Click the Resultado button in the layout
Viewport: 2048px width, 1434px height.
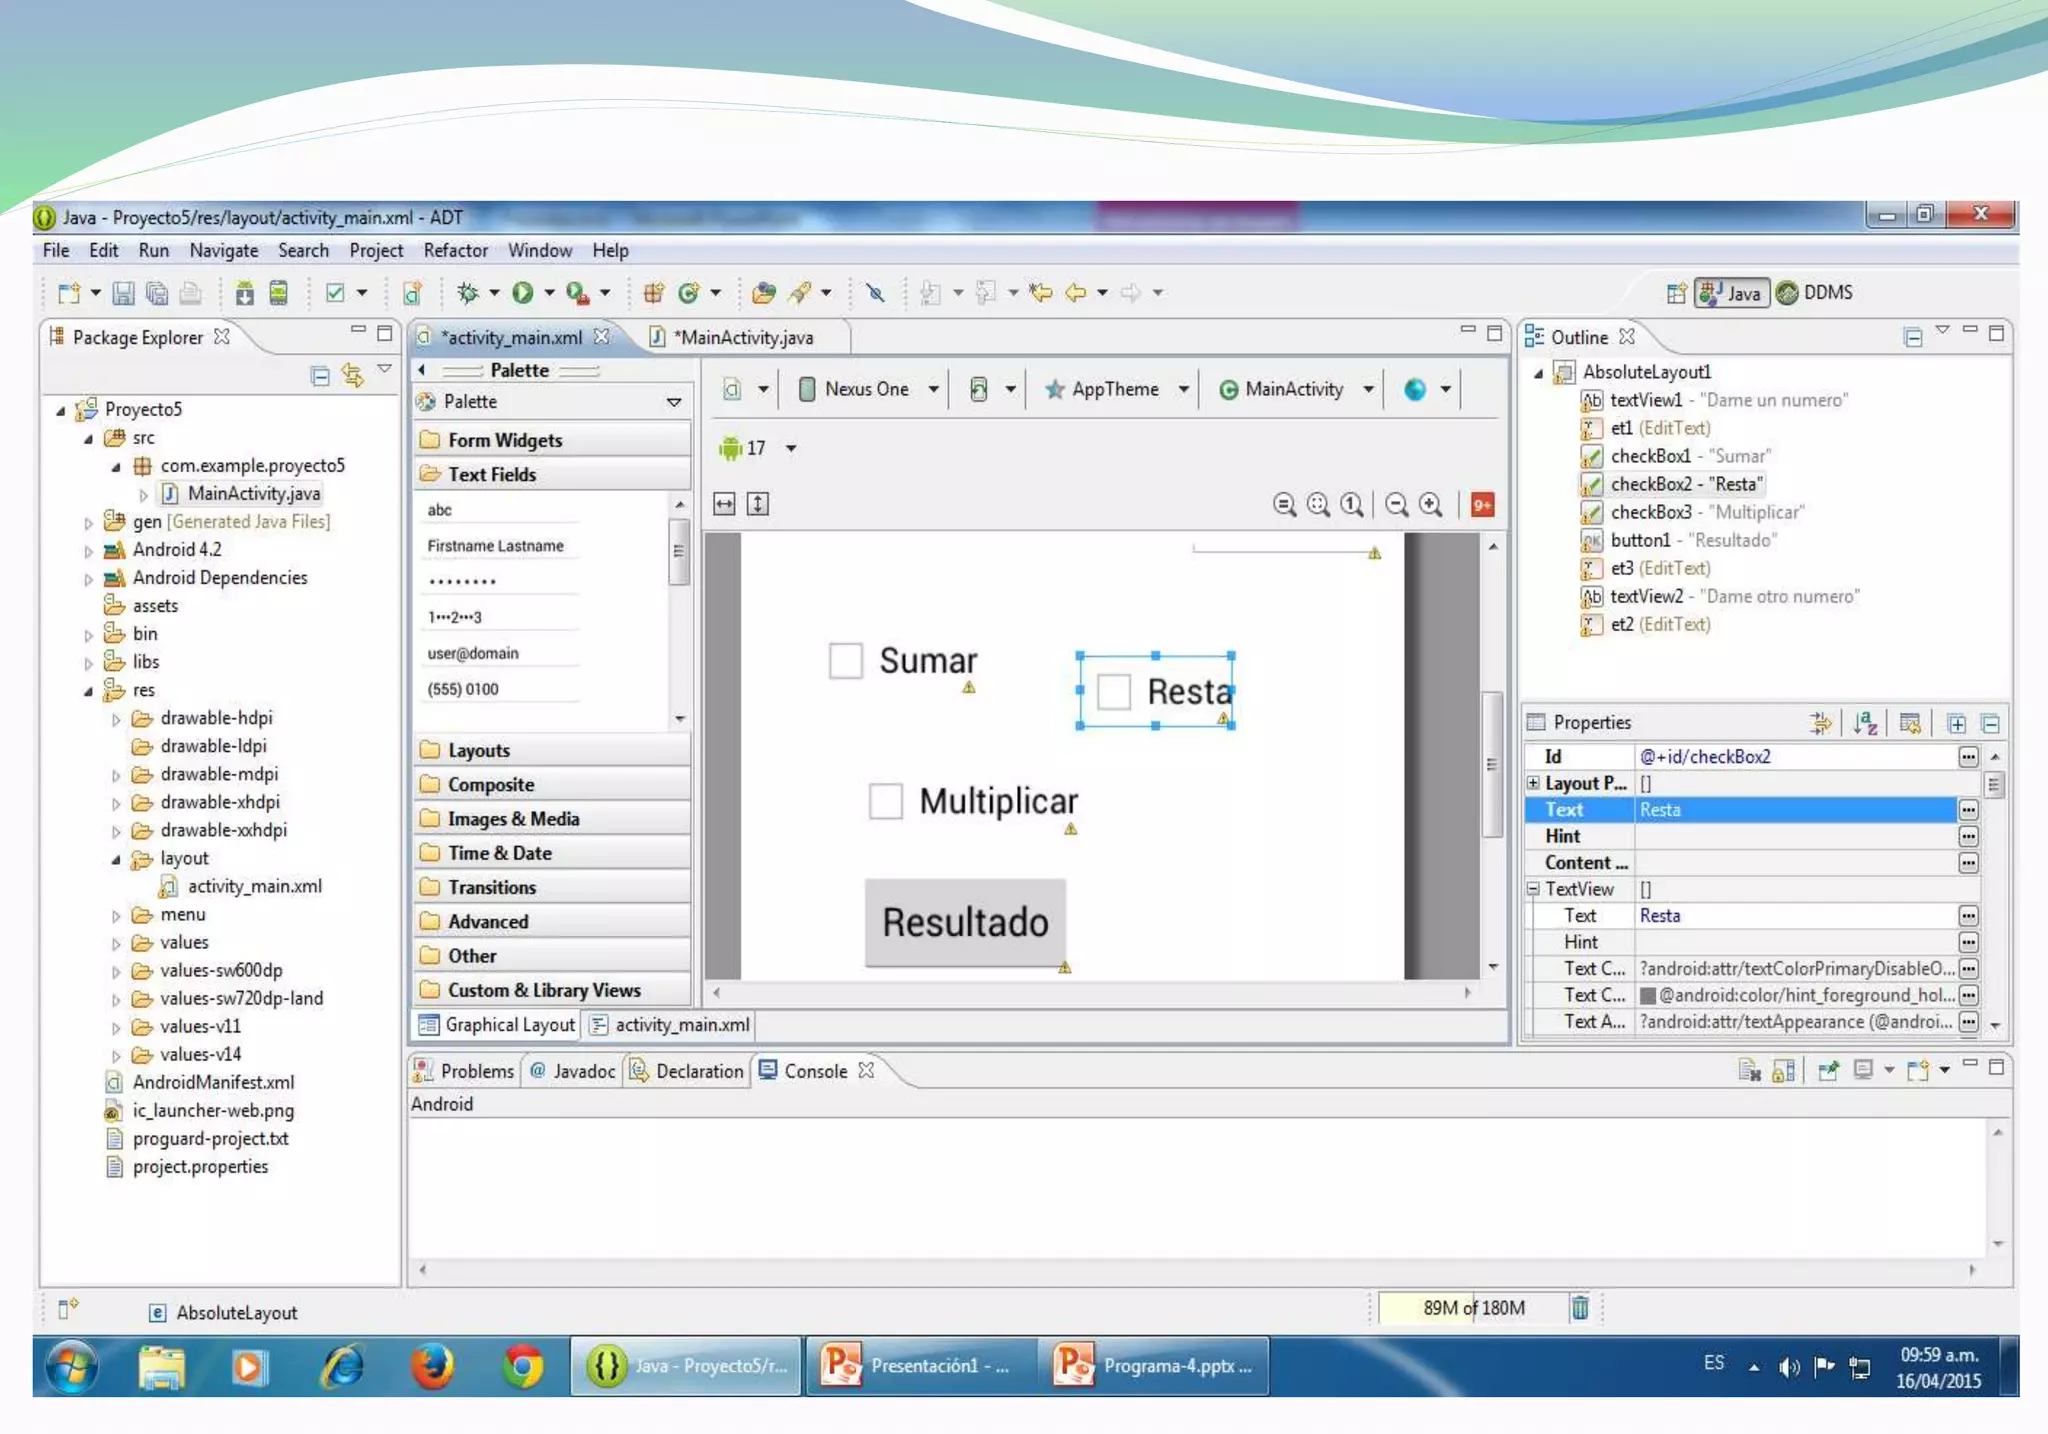click(x=965, y=922)
